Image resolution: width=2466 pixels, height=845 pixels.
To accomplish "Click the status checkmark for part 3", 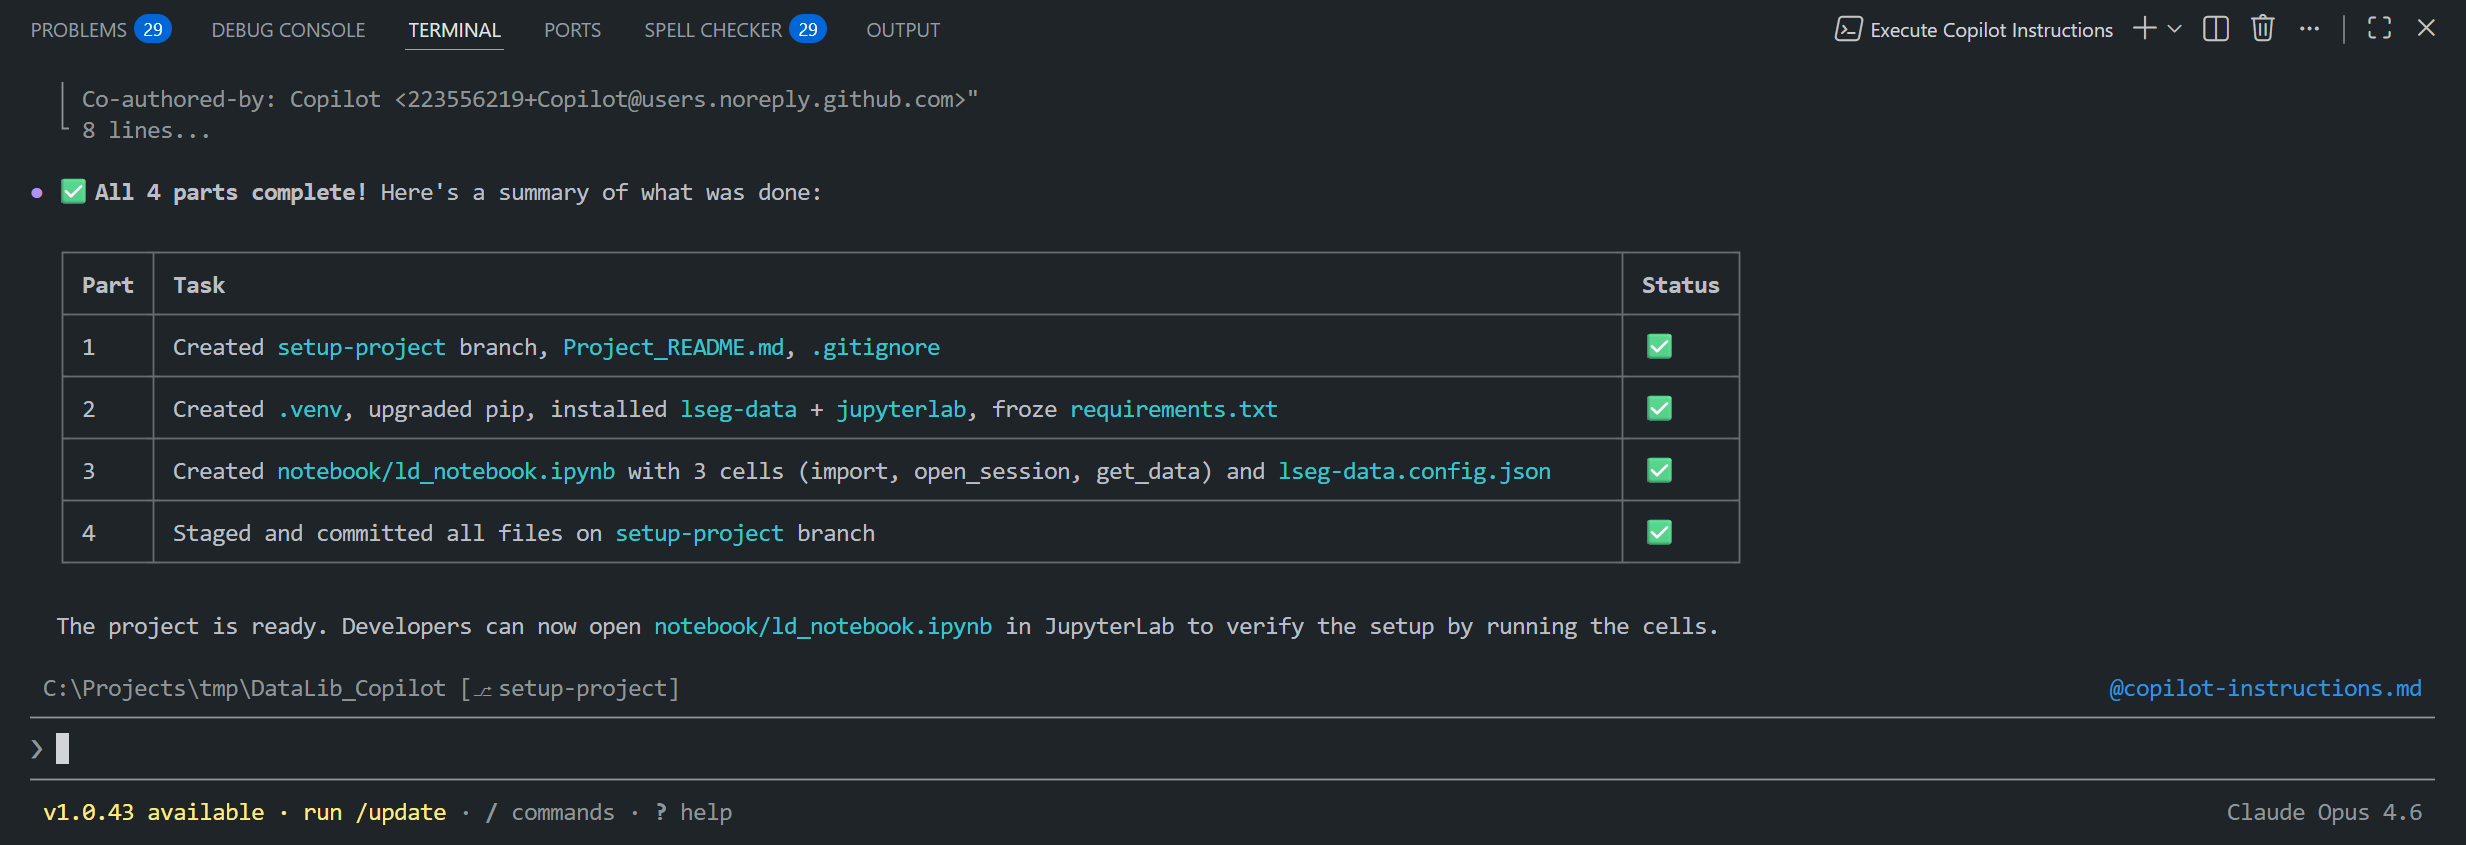I will (x=1659, y=470).
